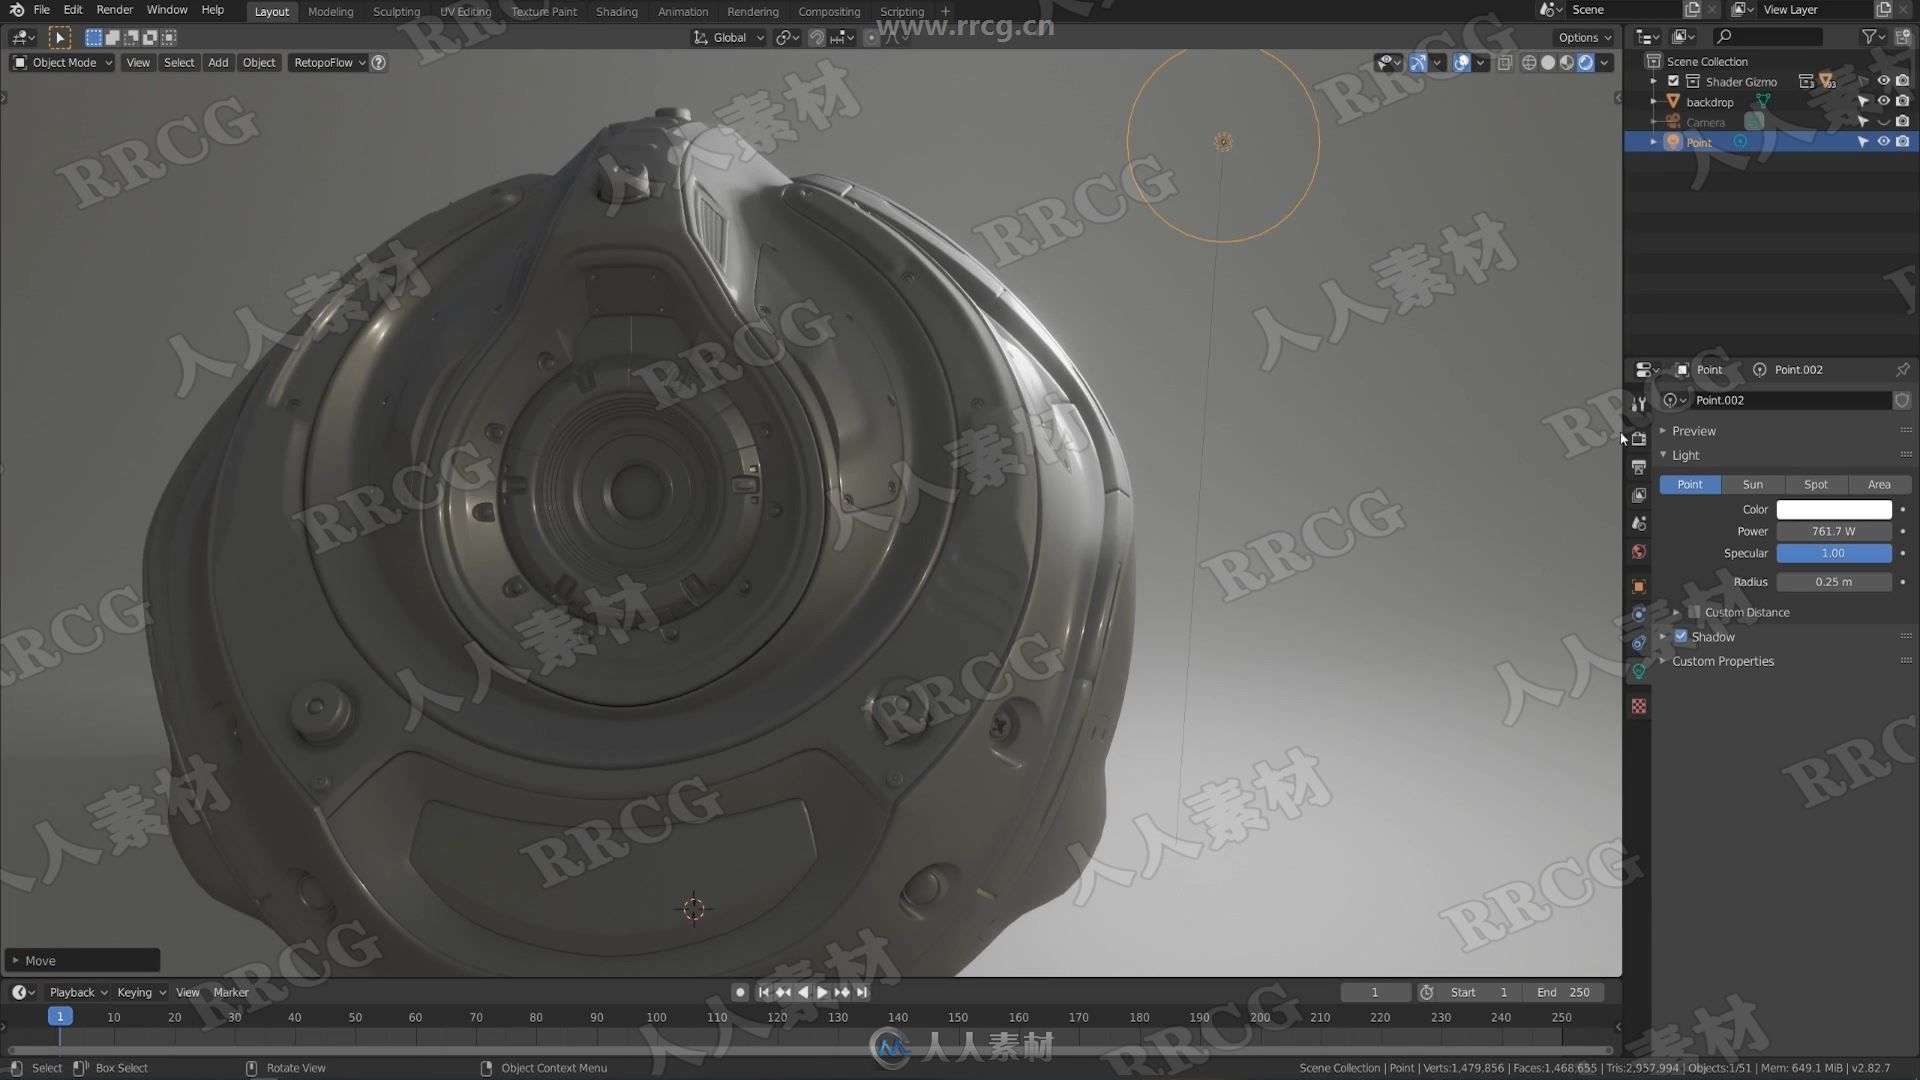Toggle X-ray mode in viewport header
Viewport: 1920px width, 1080px height.
pyautogui.click(x=1504, y=62)
